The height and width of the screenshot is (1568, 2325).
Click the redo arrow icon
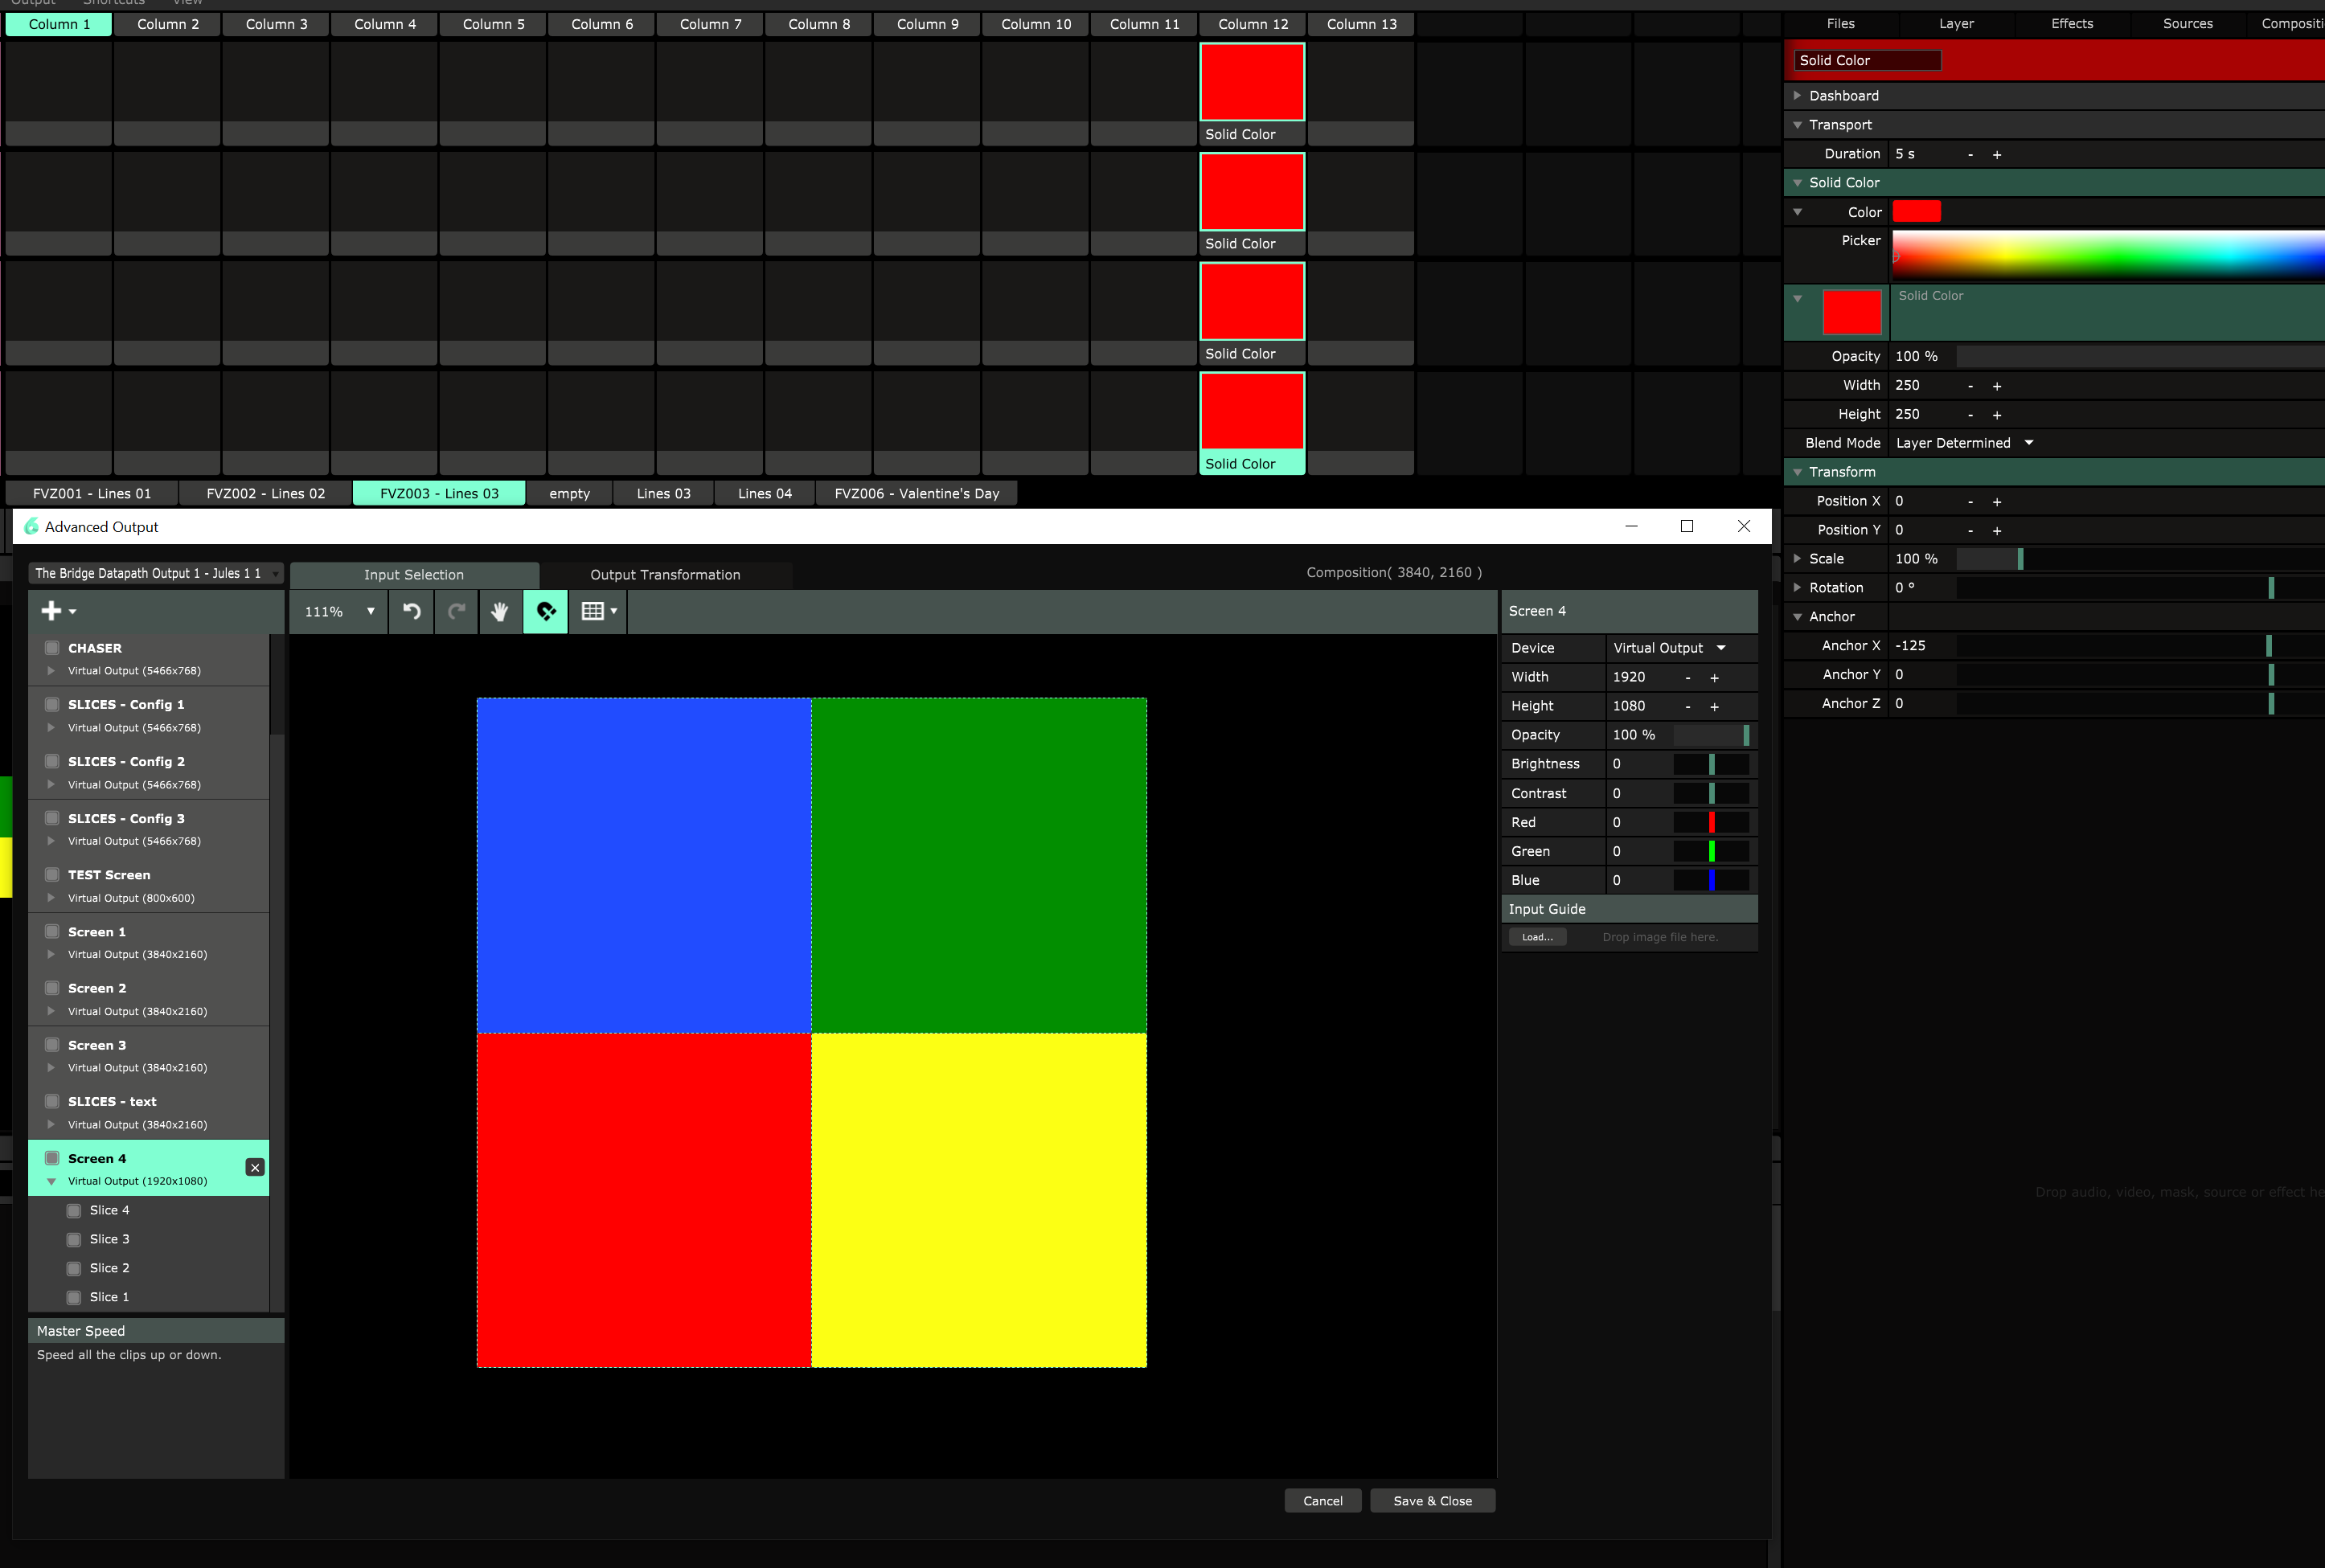click(x=456, y=611)
